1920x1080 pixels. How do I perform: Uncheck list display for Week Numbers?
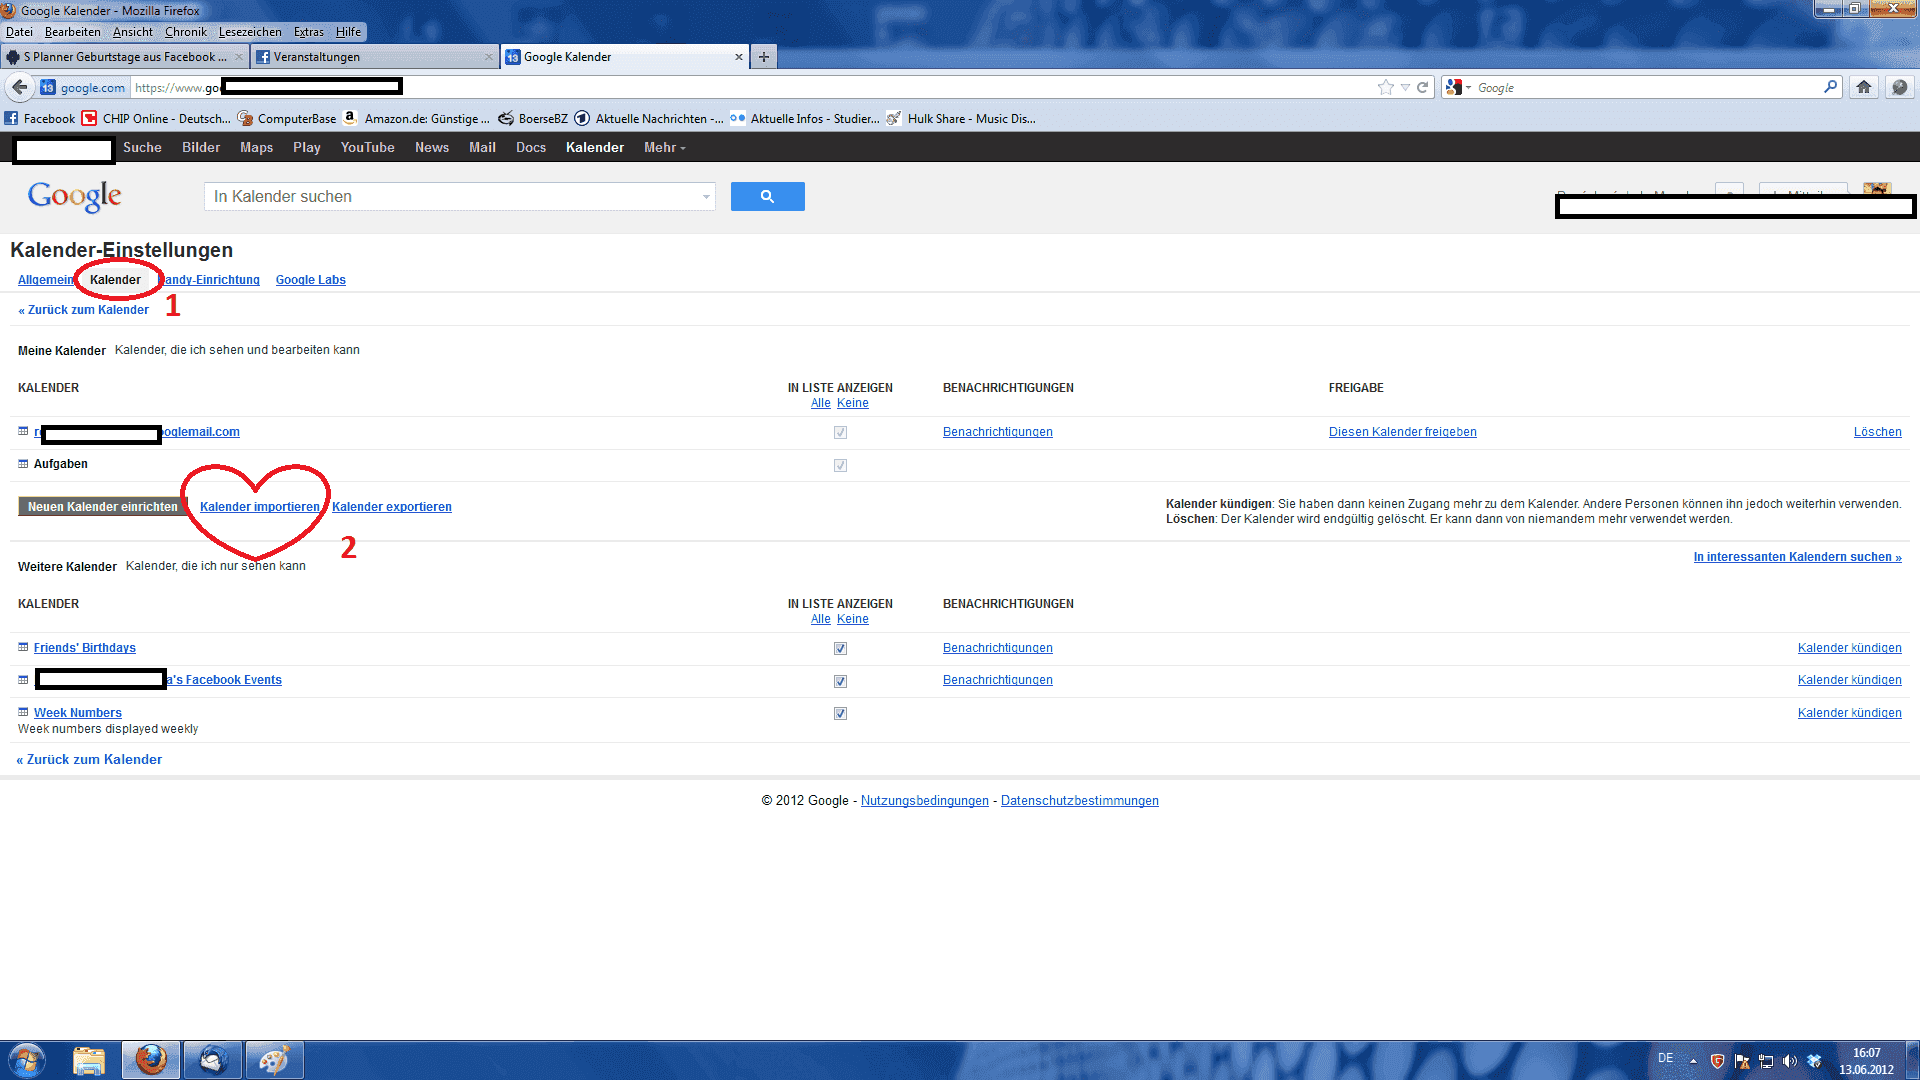[x=840, y=714]
